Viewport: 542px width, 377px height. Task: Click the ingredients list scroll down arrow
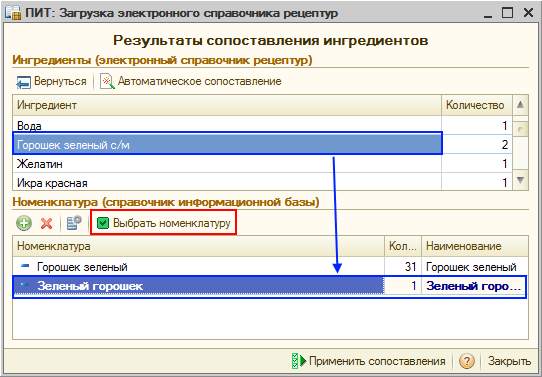[520, 180]
